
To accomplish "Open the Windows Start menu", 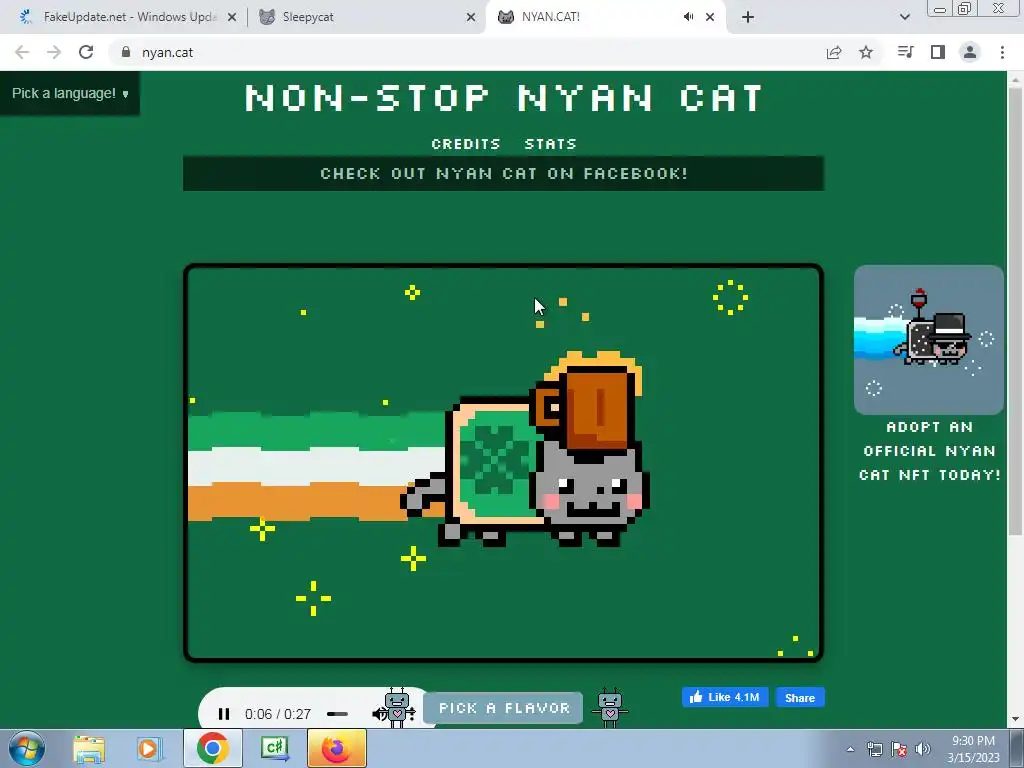I will pos(27,748).
